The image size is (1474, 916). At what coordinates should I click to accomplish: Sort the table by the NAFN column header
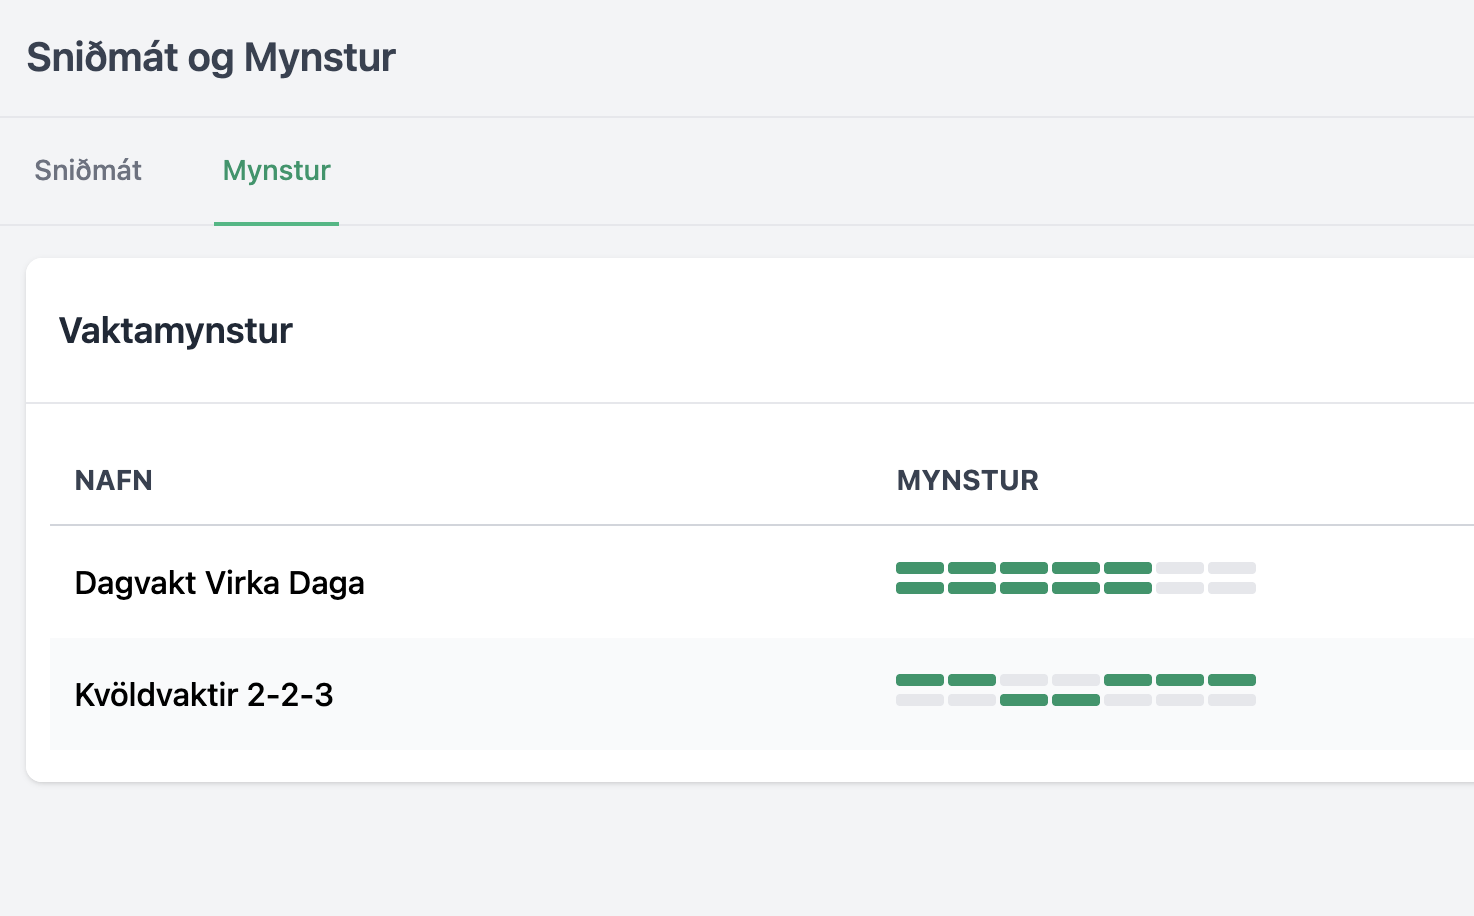113,480
